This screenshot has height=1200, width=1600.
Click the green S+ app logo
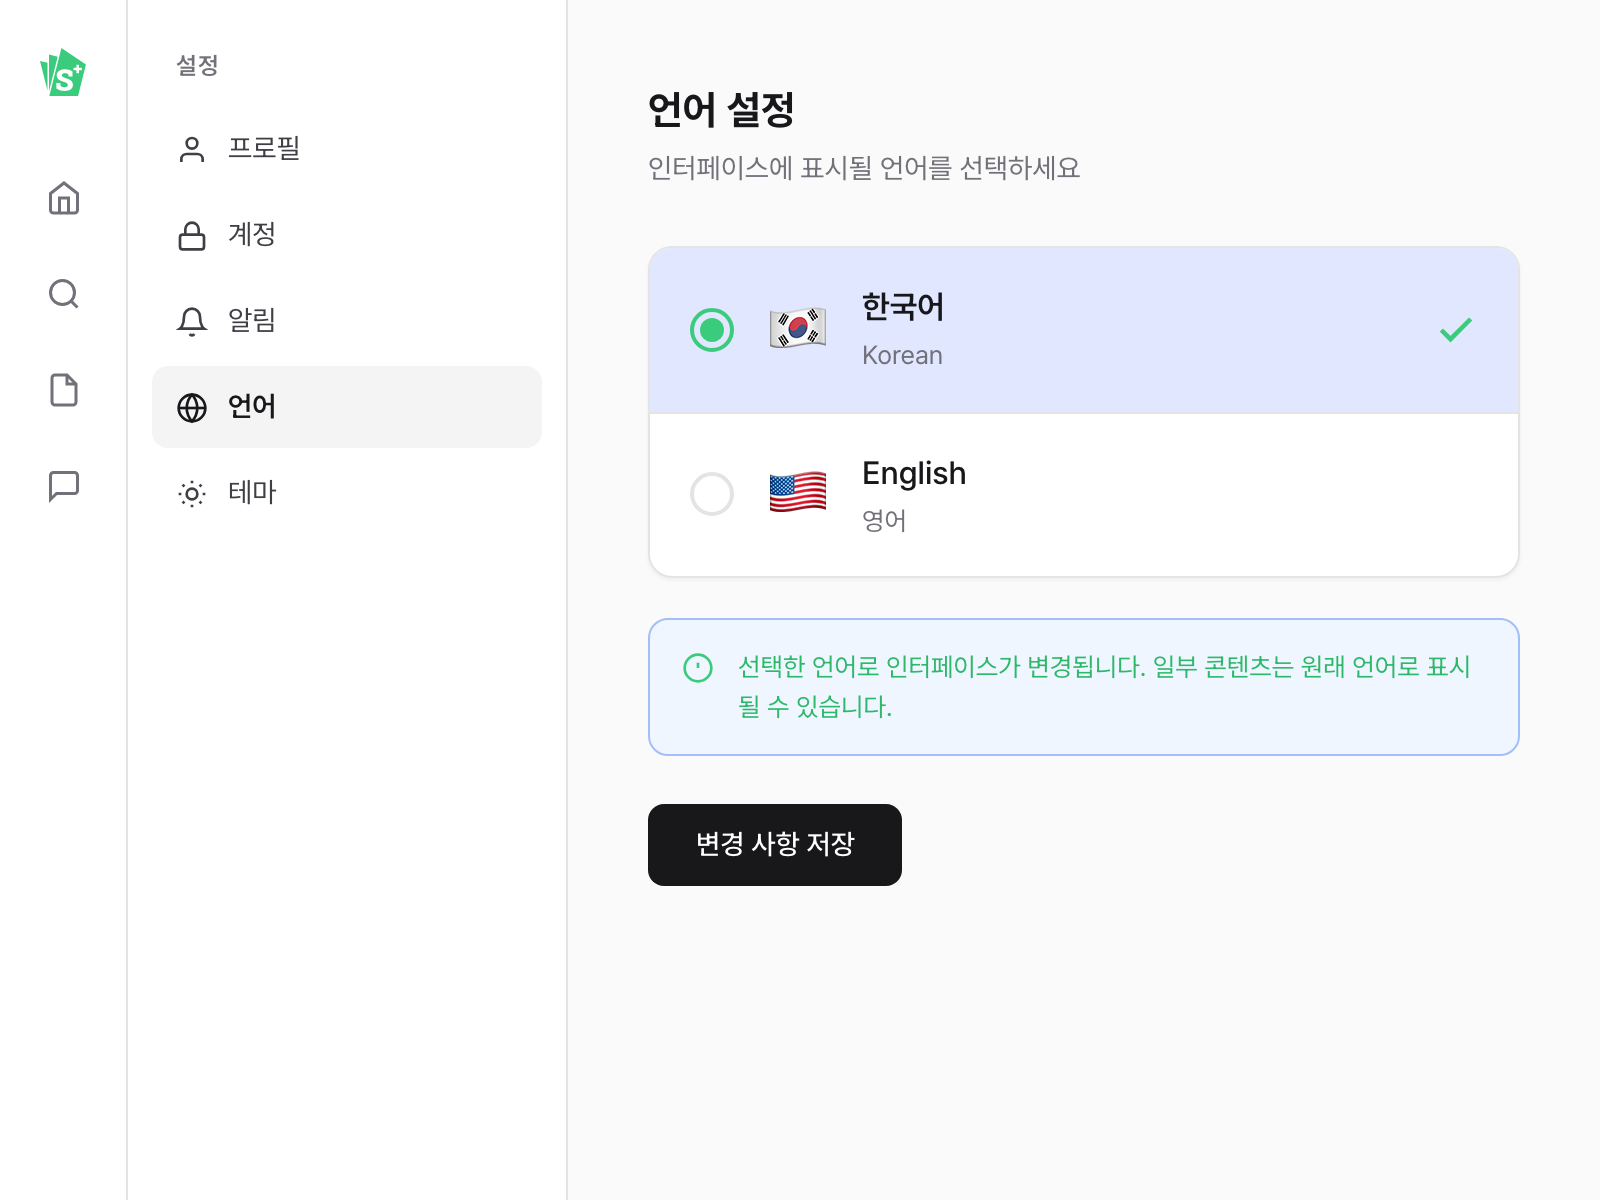coord(63,73)
